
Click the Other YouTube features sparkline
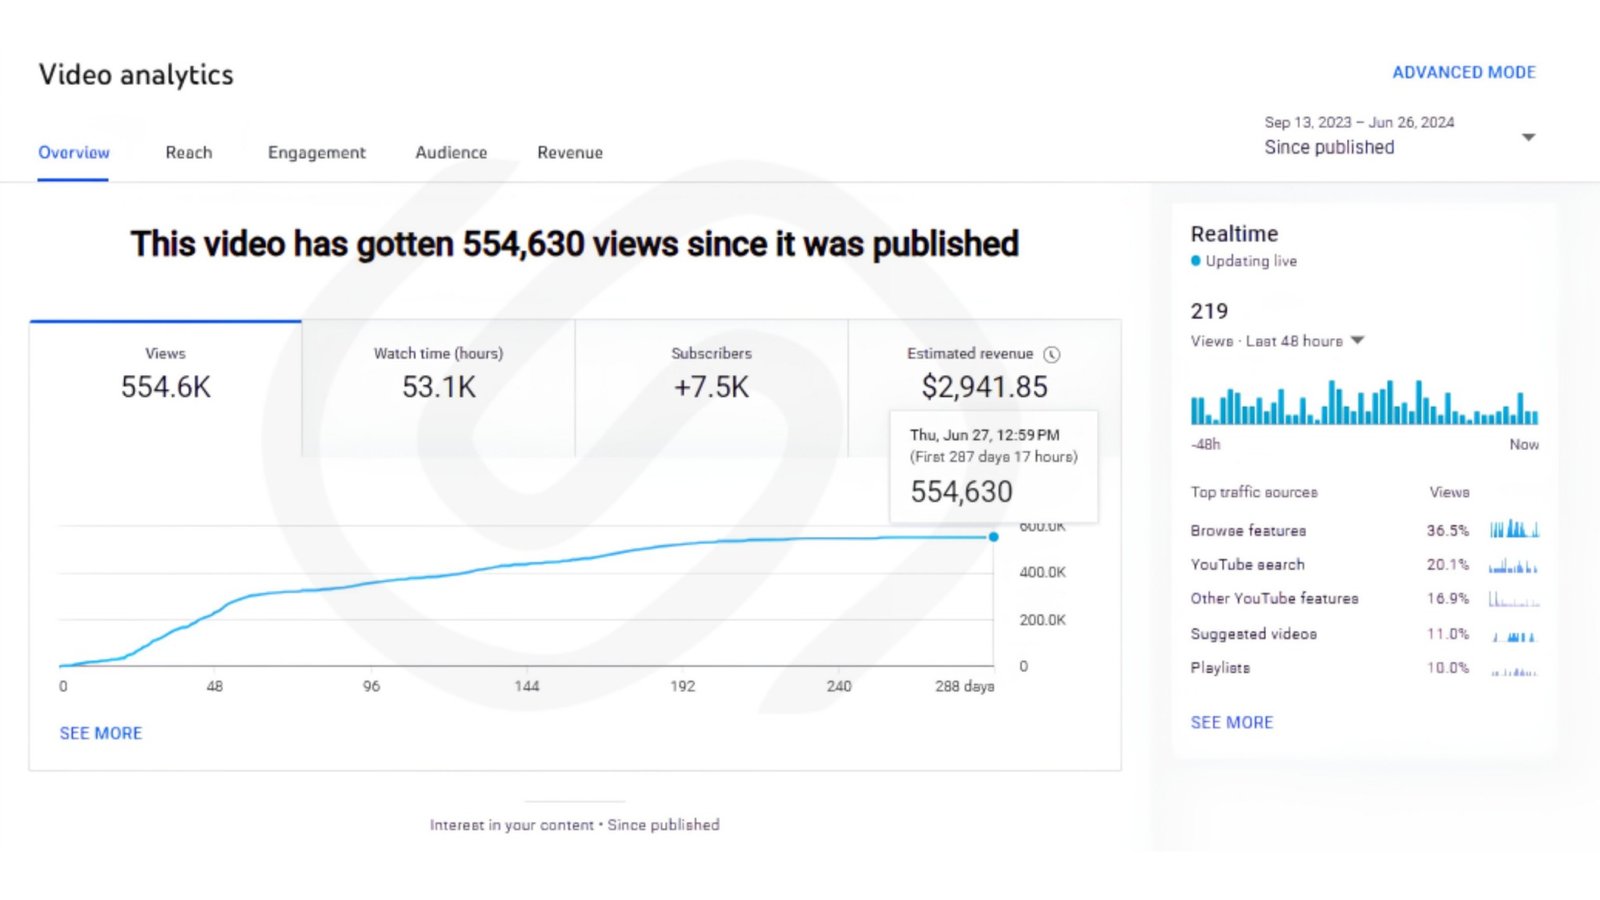tap(1514, 599)
